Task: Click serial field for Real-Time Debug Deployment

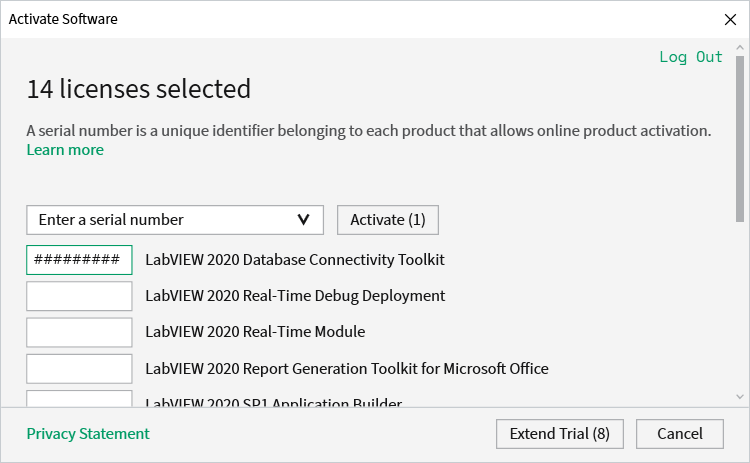Action: pos(79,296)
